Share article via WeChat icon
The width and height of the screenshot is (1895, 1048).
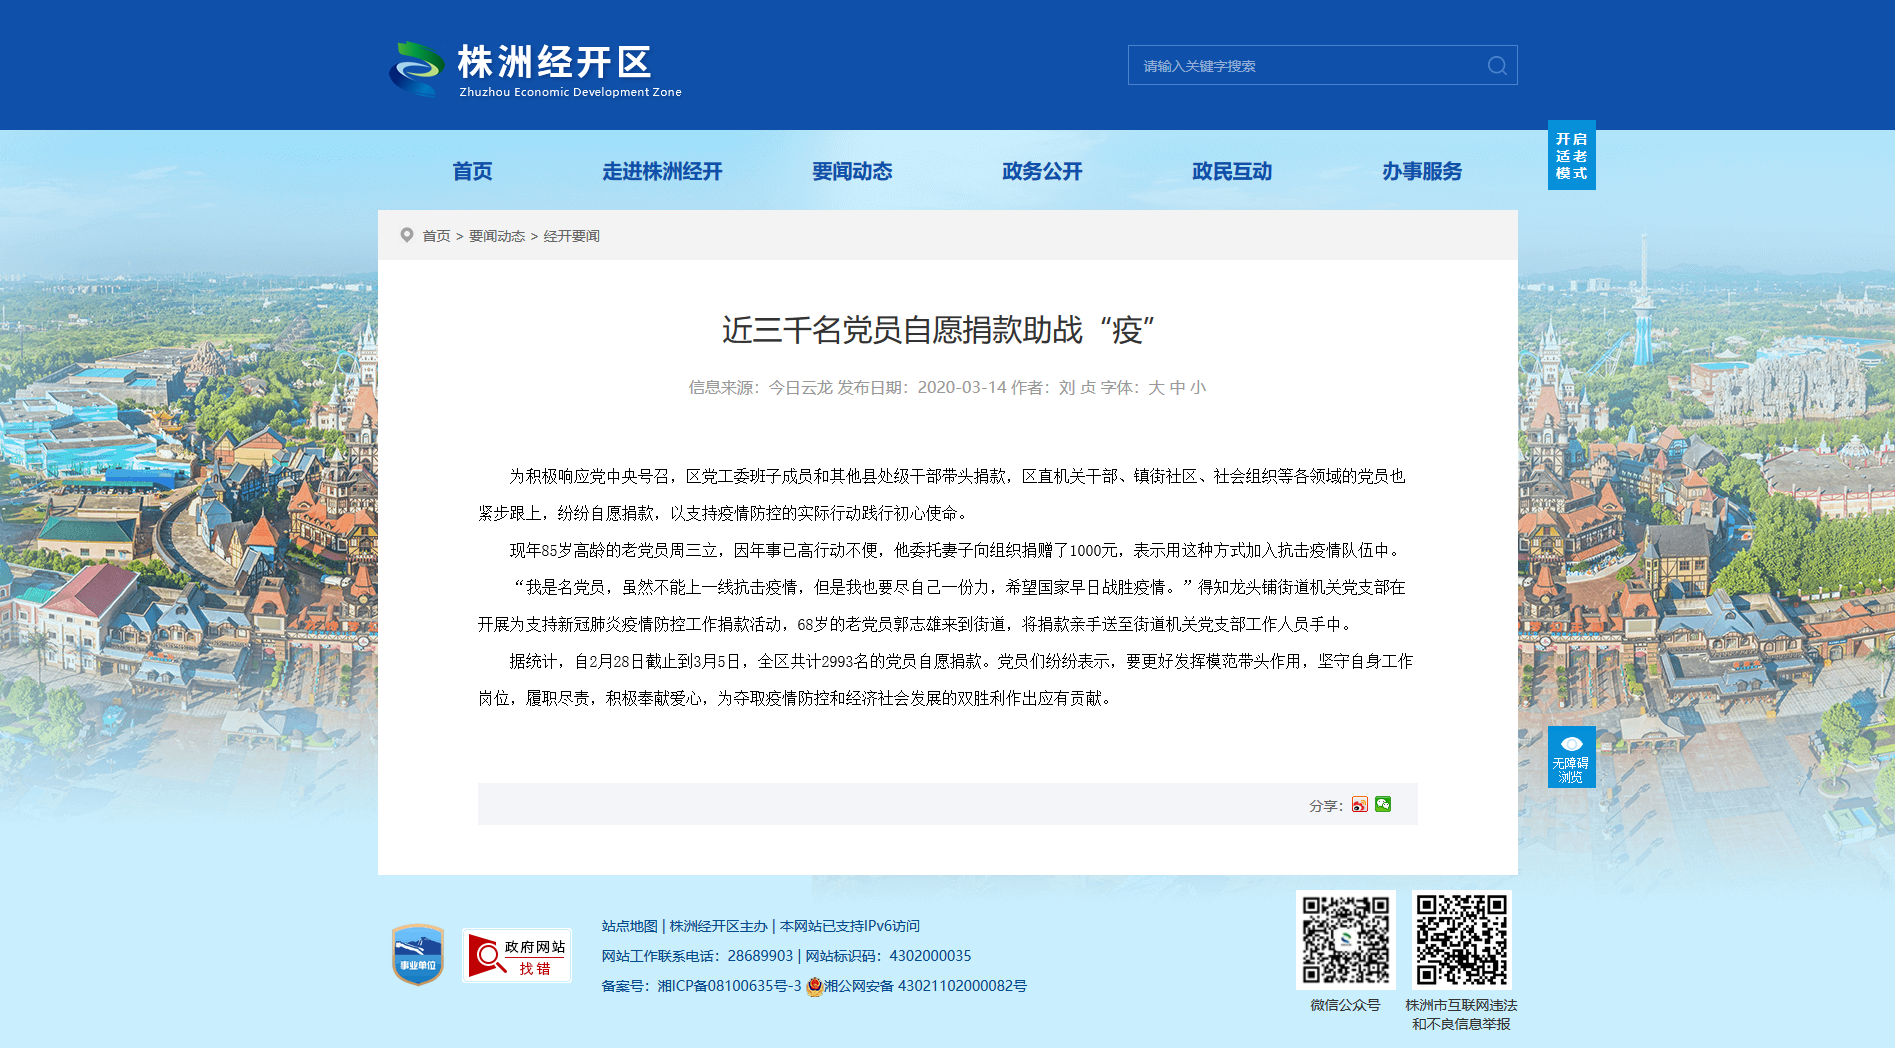1383,805
